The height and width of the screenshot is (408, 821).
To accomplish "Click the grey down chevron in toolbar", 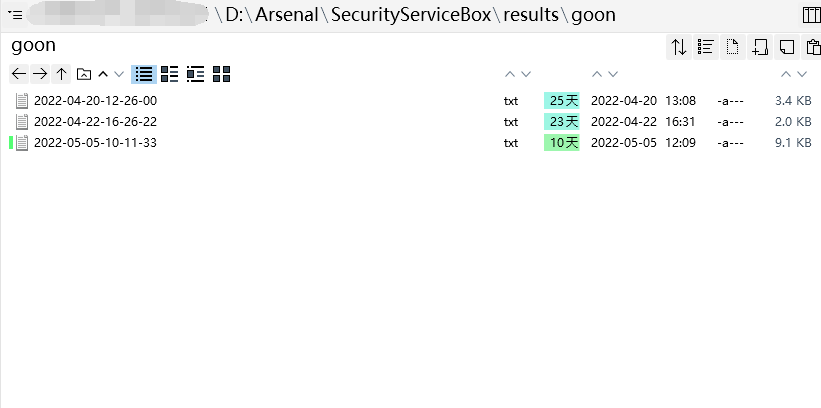I will tap(119, 74).
